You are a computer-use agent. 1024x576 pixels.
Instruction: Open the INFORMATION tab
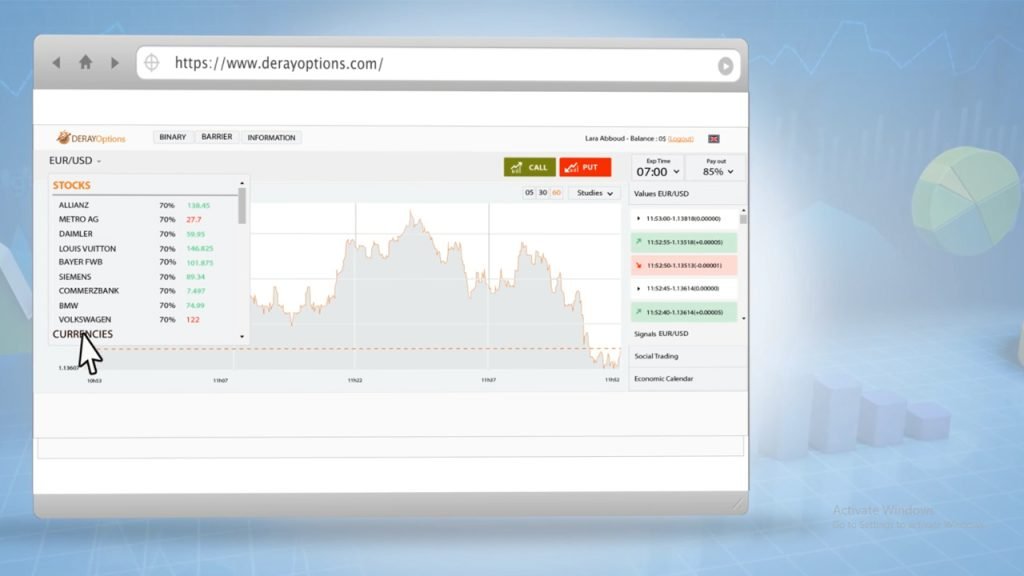coord(271,137)
